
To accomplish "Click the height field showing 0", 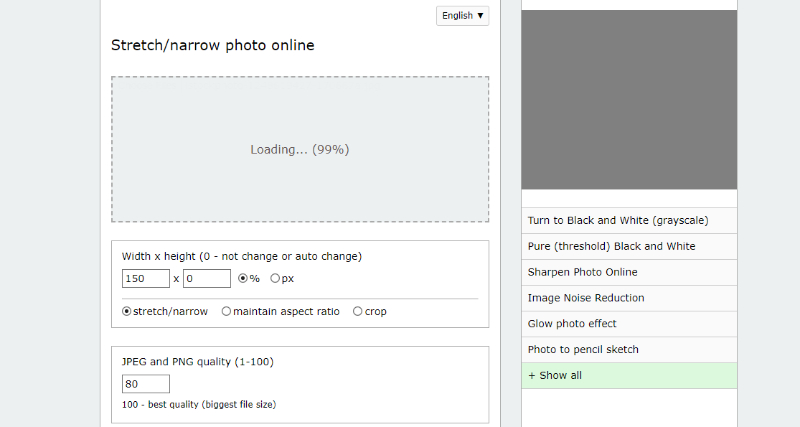I will (x=207, y=279).
